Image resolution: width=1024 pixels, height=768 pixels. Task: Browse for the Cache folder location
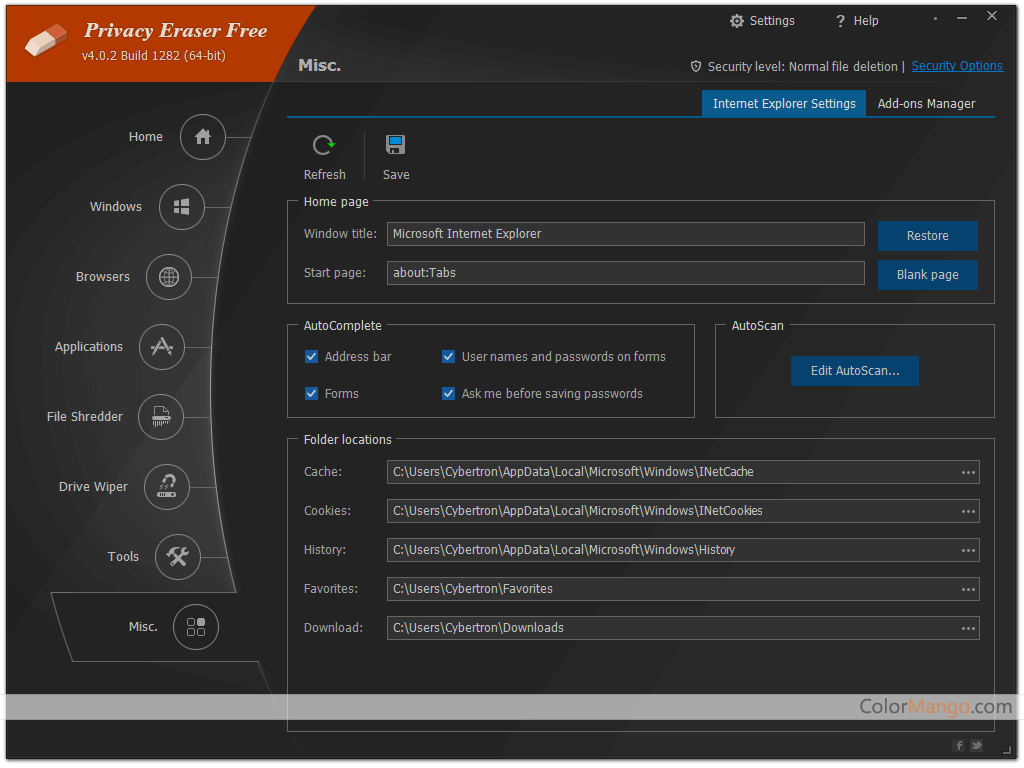(968, 472)
